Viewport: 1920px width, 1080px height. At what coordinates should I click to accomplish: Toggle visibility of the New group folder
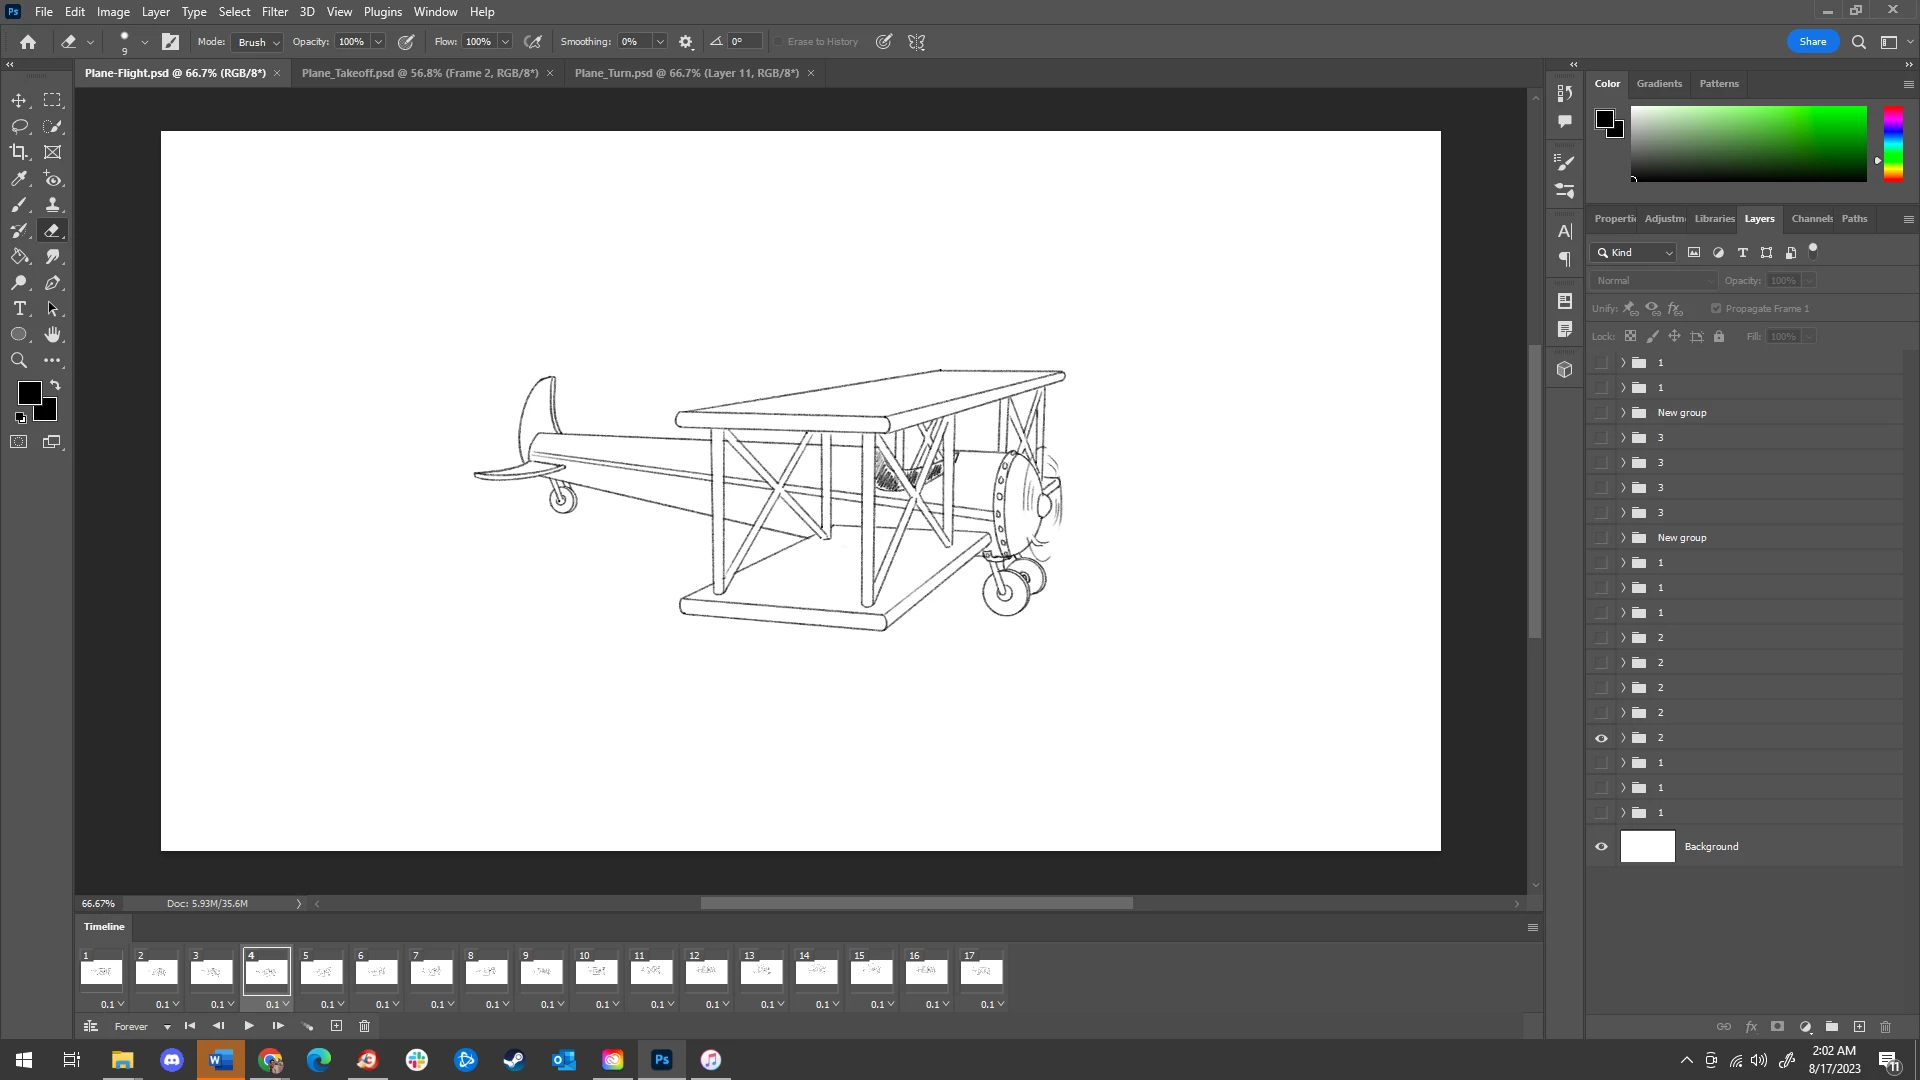1601,412
